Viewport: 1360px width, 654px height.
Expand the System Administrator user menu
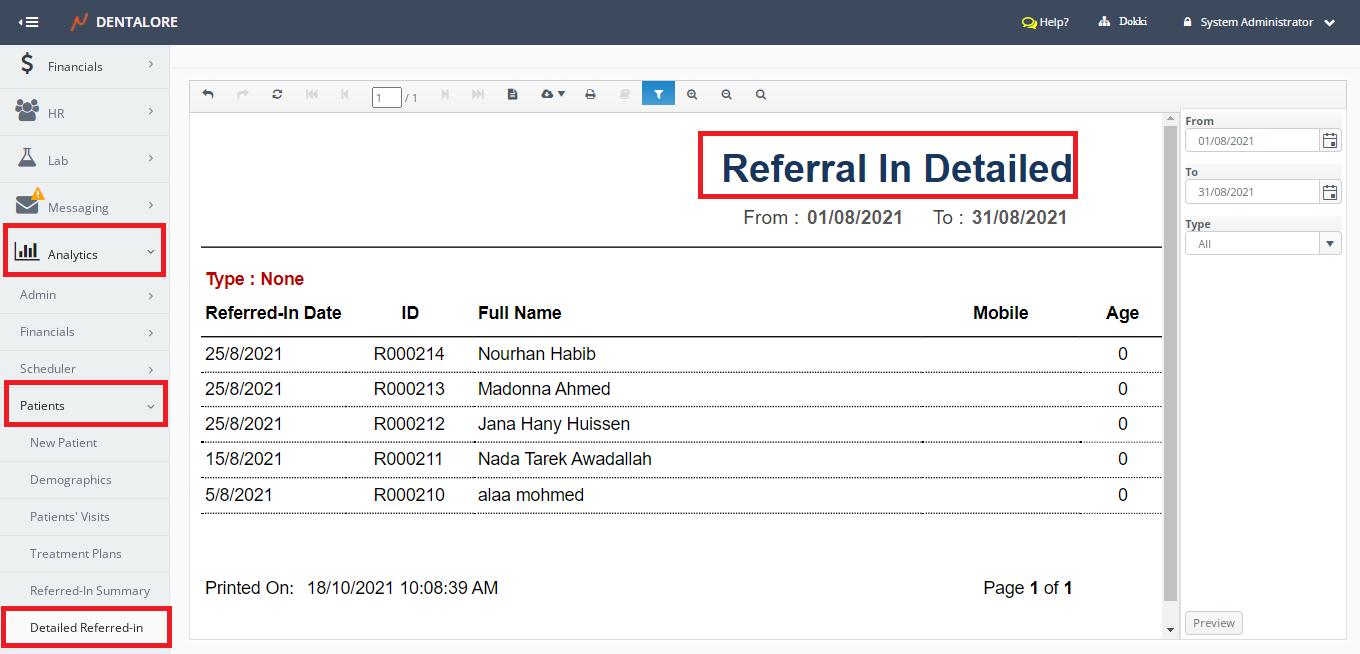[1258, 22]
